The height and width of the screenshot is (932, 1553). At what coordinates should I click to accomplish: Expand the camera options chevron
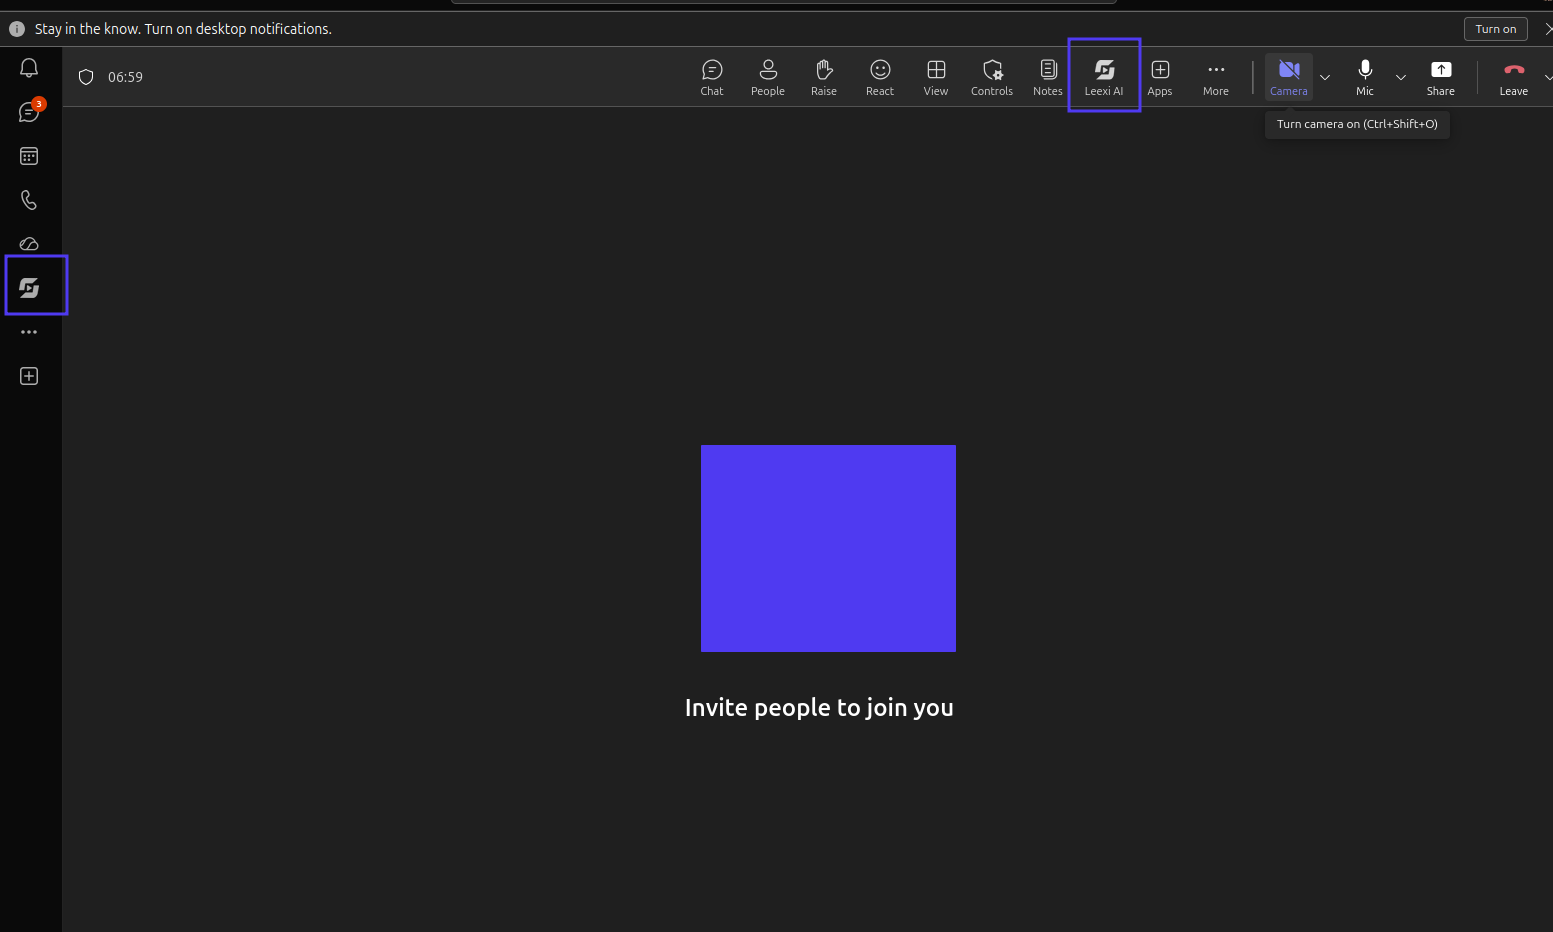(1325, 77)
